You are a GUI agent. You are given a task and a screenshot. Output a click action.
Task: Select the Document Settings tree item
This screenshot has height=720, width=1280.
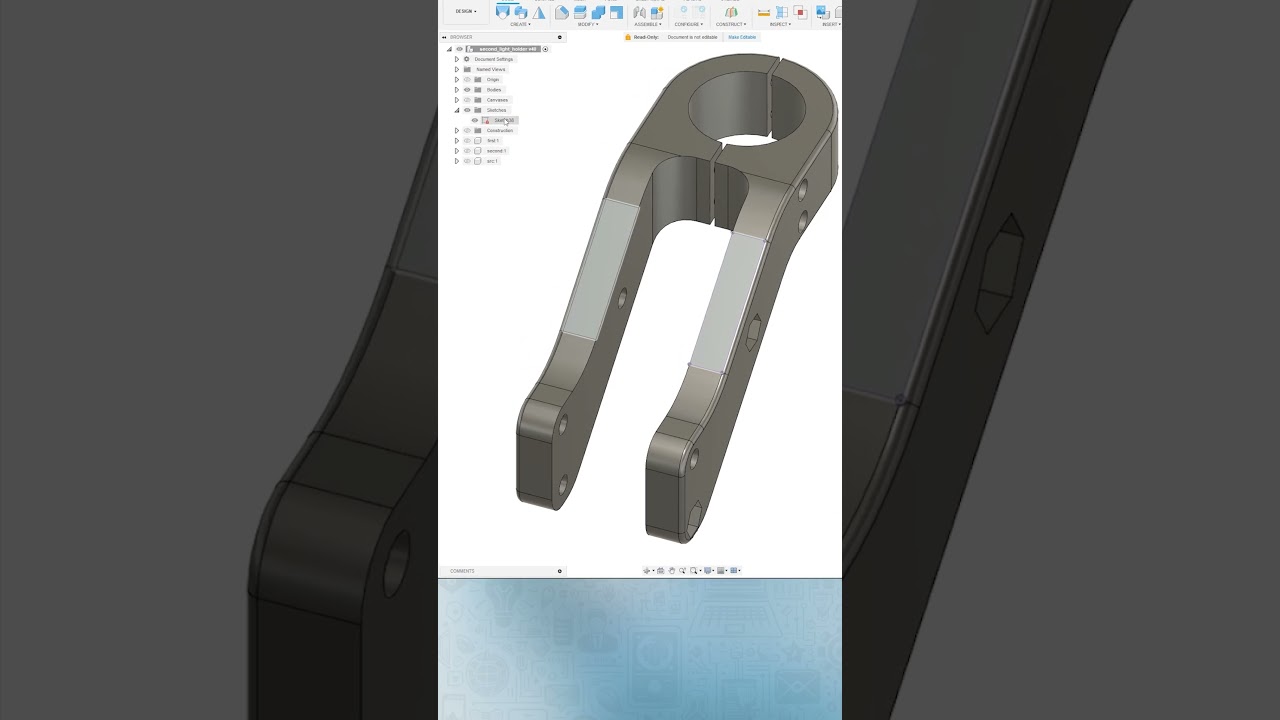tap(494, 59)
